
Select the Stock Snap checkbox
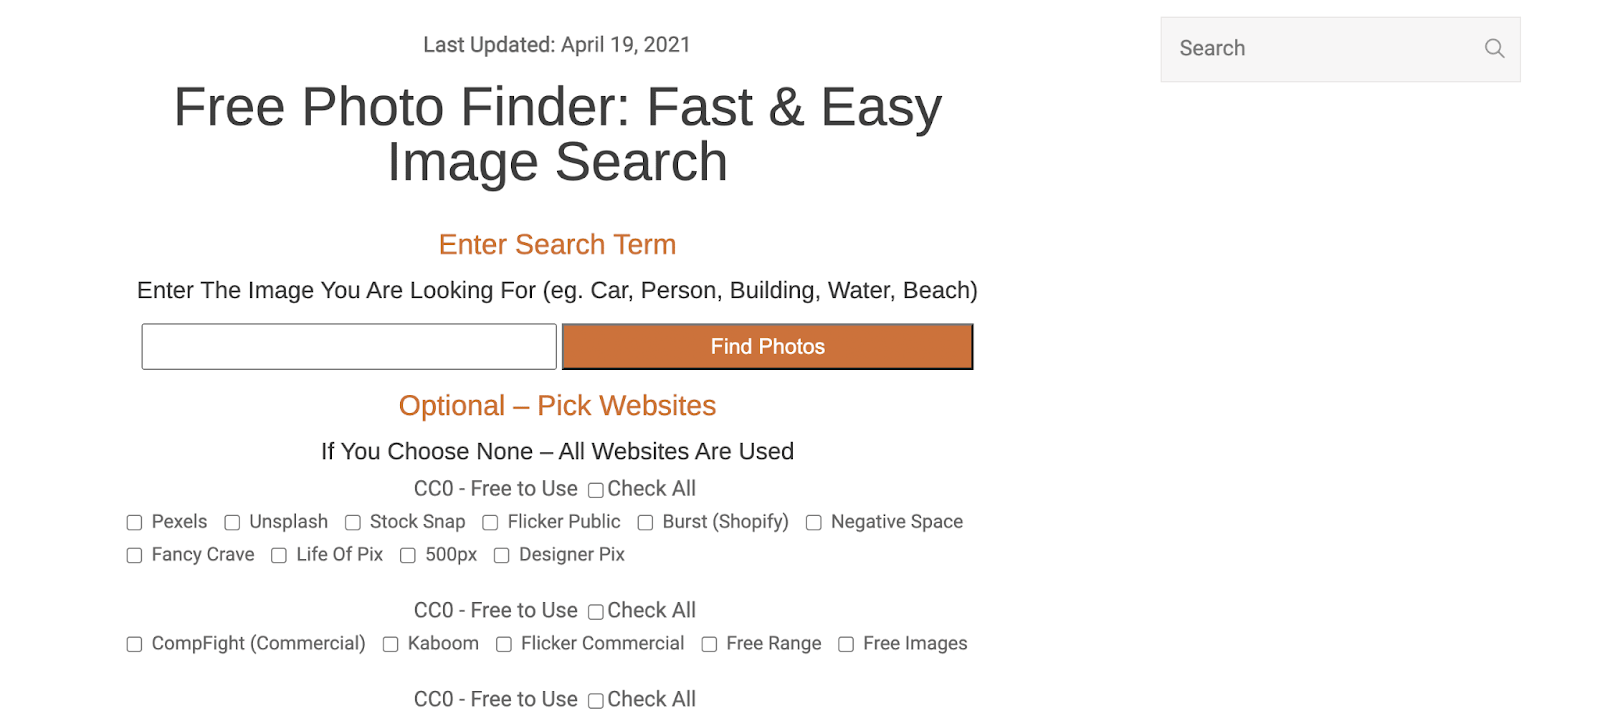pos(353,523)
